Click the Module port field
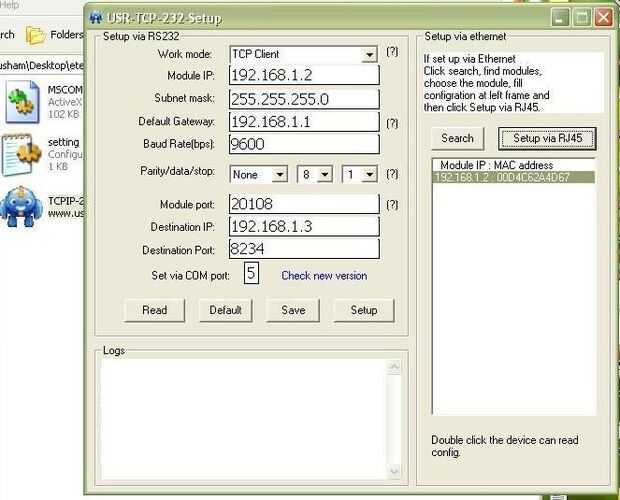Viewport: 620px width, 500px height. click(x=304, y=204)
